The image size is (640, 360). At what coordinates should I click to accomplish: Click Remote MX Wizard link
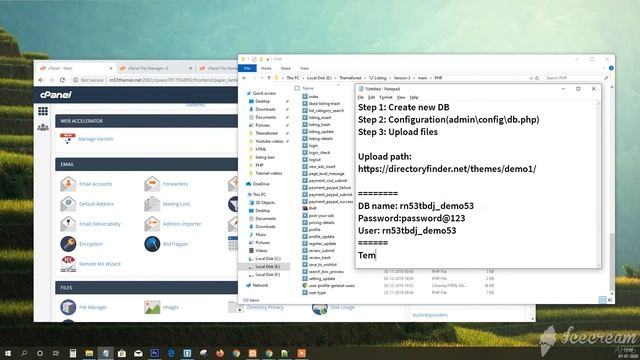click(x=100, y=264)
